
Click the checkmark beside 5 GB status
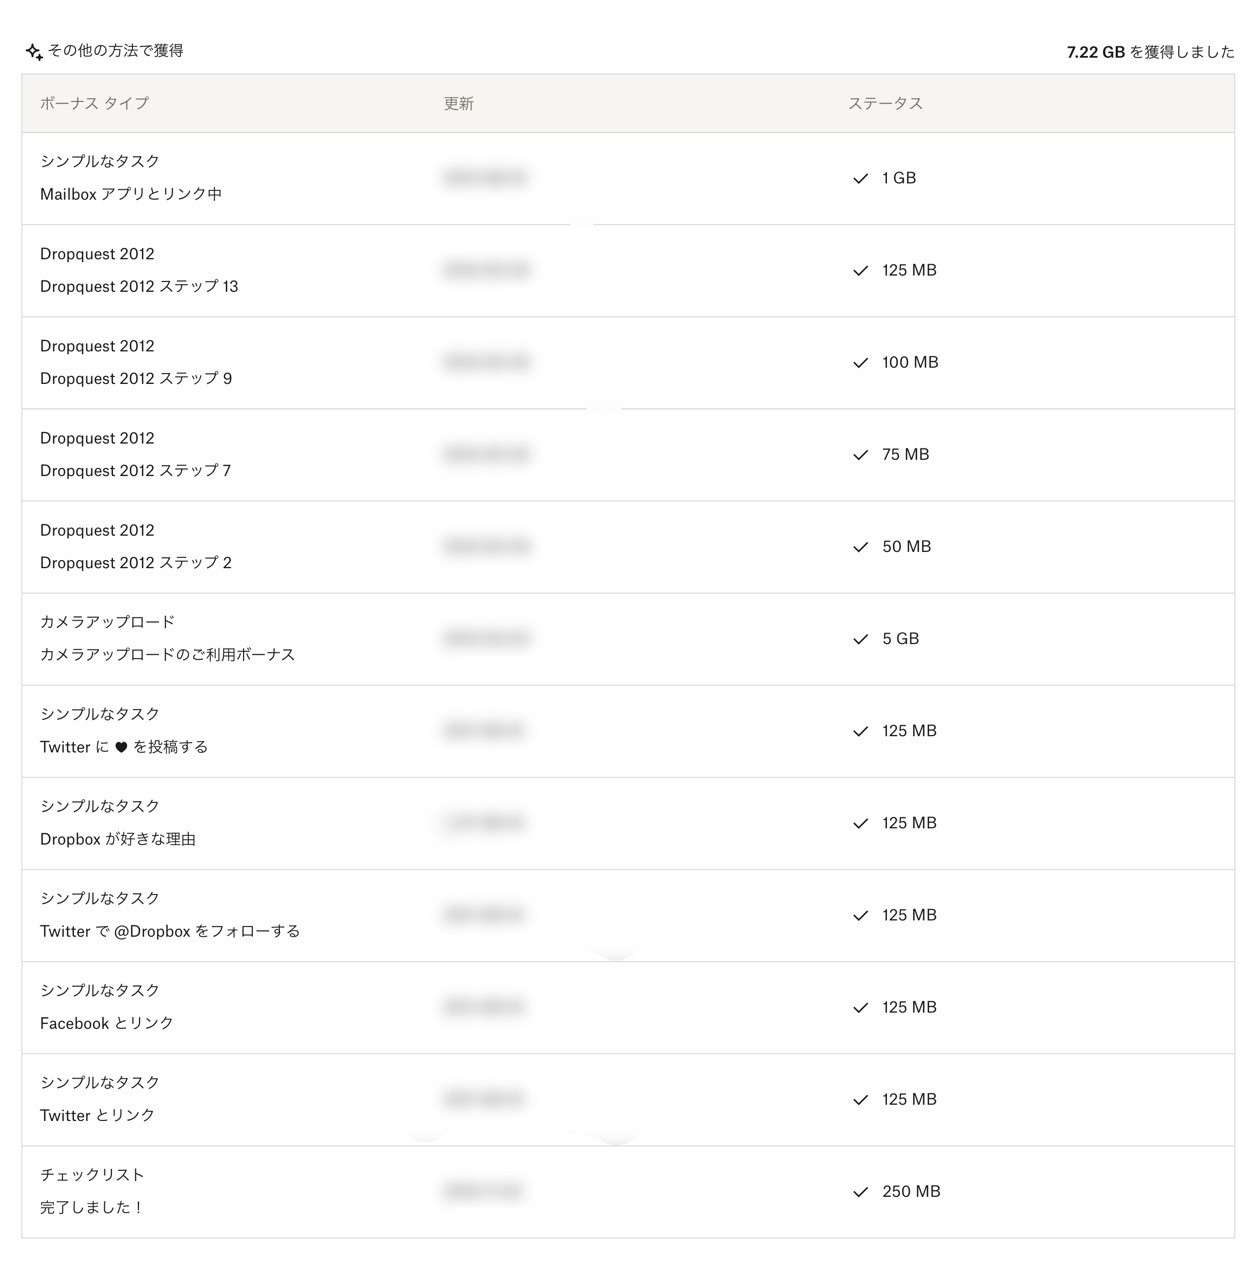860,639
